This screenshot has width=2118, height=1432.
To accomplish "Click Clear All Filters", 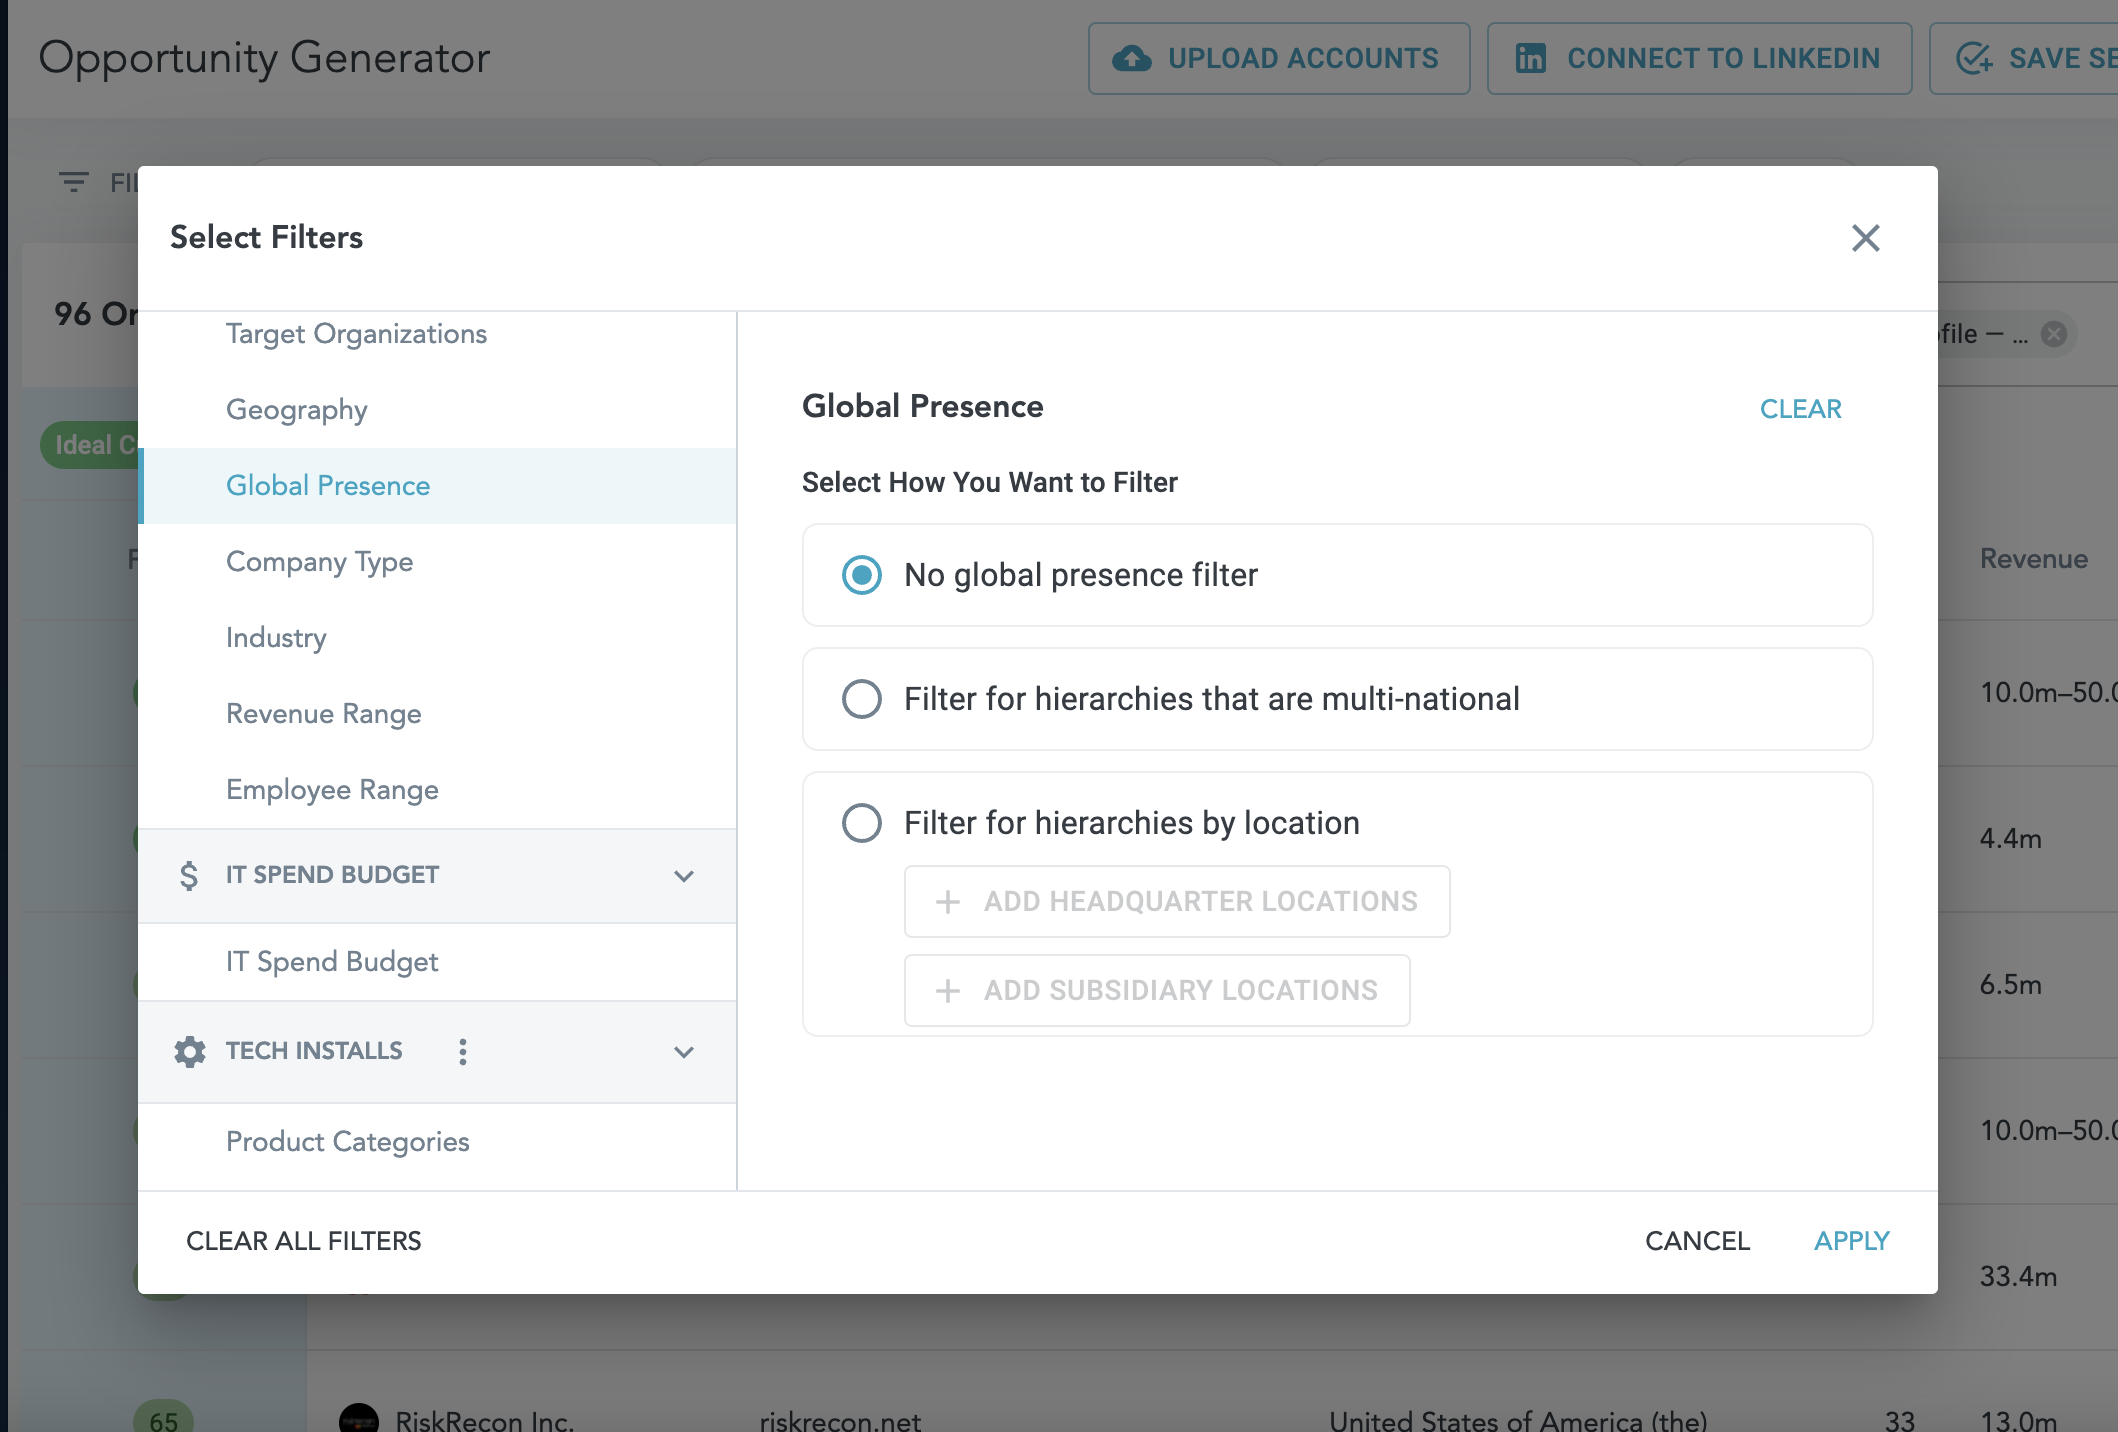I will 303,1241.
